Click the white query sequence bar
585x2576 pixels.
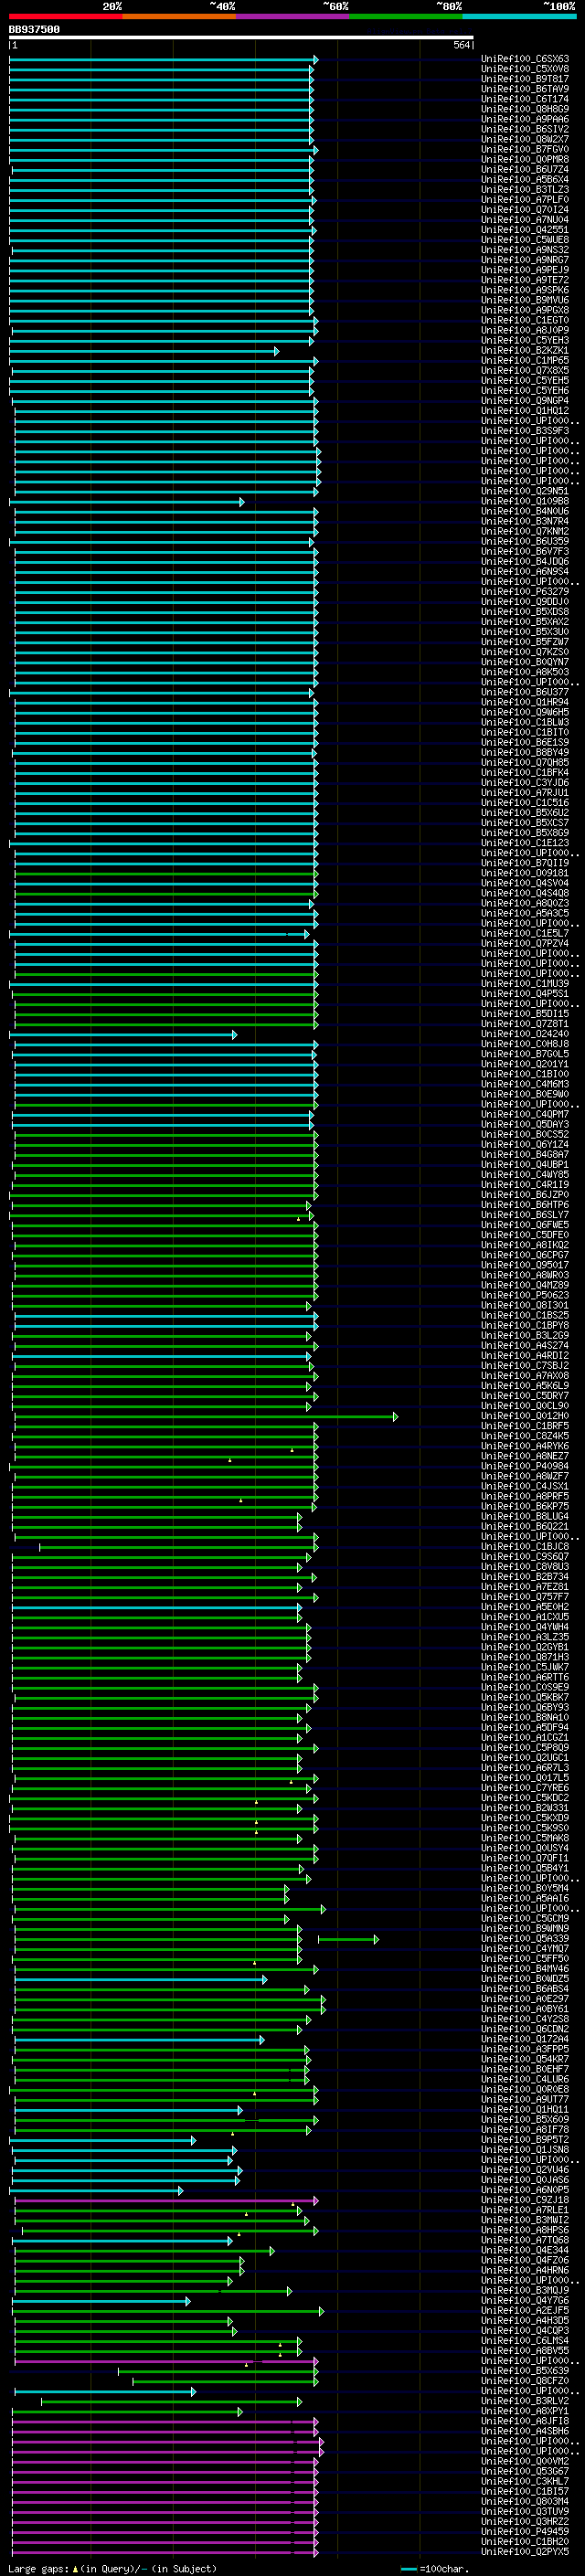click(x=241, y=37)
